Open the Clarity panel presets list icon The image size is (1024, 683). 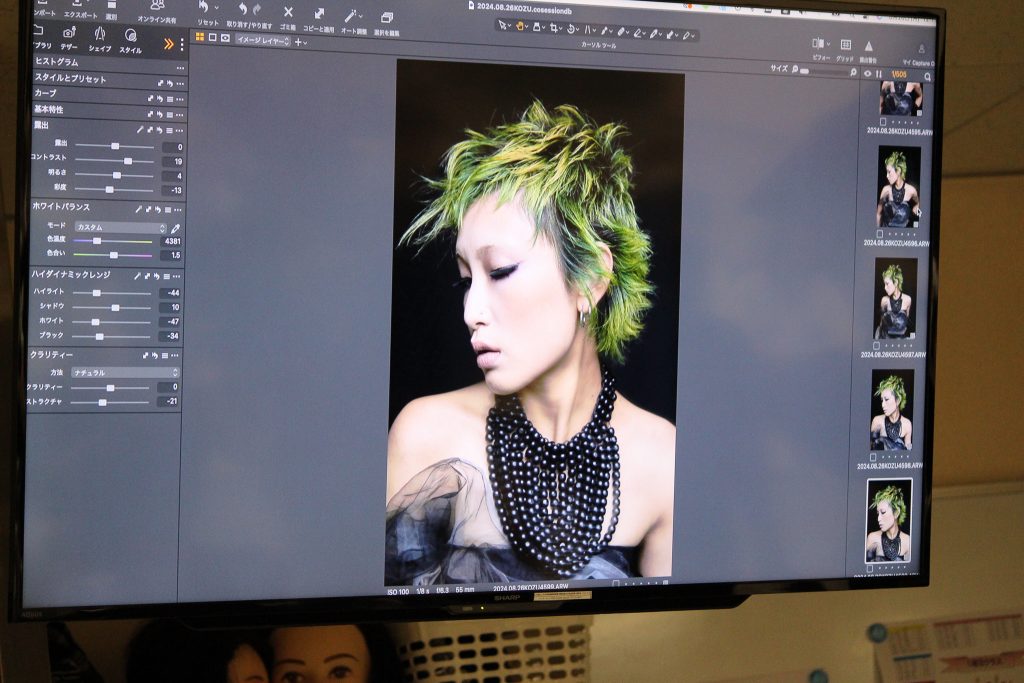165,356
